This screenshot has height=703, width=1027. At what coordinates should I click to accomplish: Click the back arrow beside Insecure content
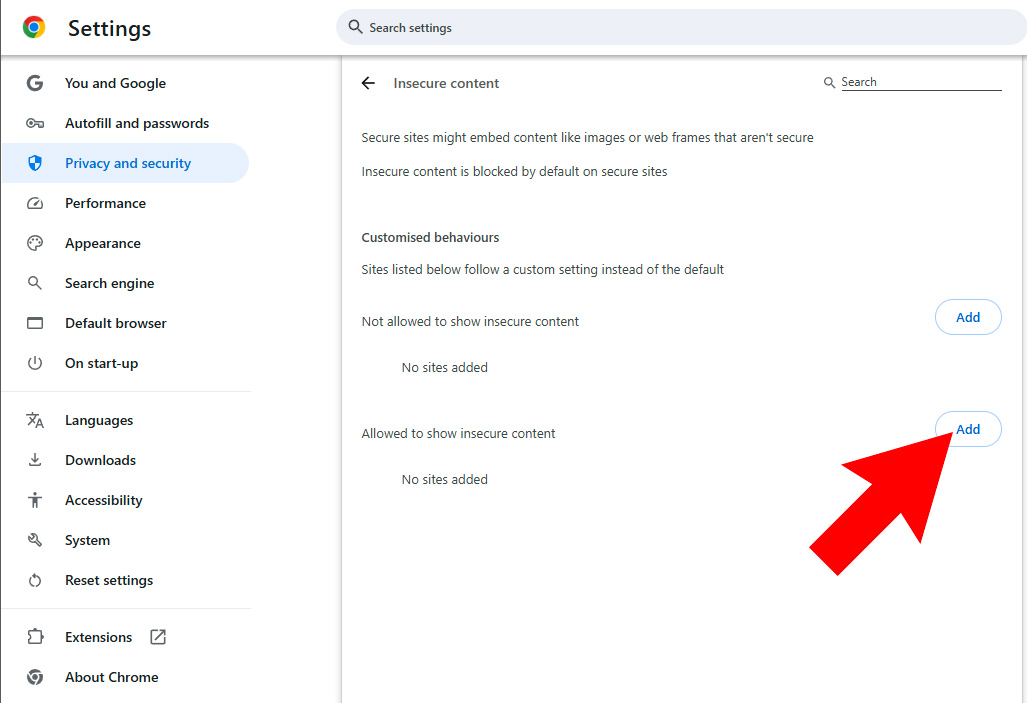click(x=368, y=83)
